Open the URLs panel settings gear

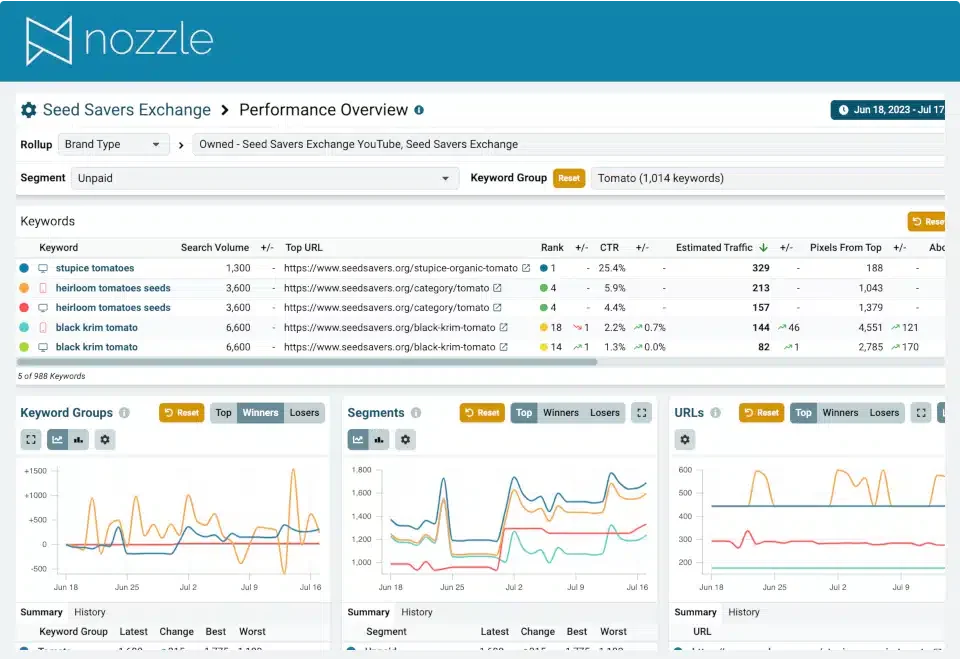pos(684,440)
